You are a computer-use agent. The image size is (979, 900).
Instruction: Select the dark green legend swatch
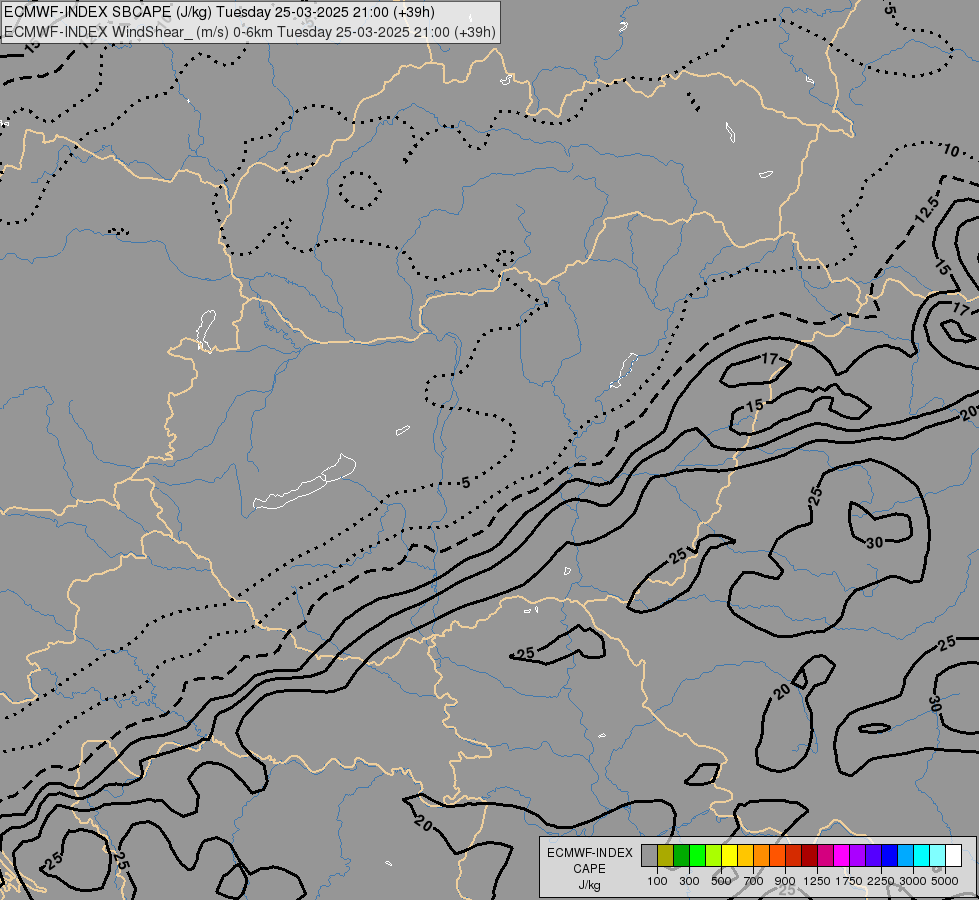[x=681, y=855]
